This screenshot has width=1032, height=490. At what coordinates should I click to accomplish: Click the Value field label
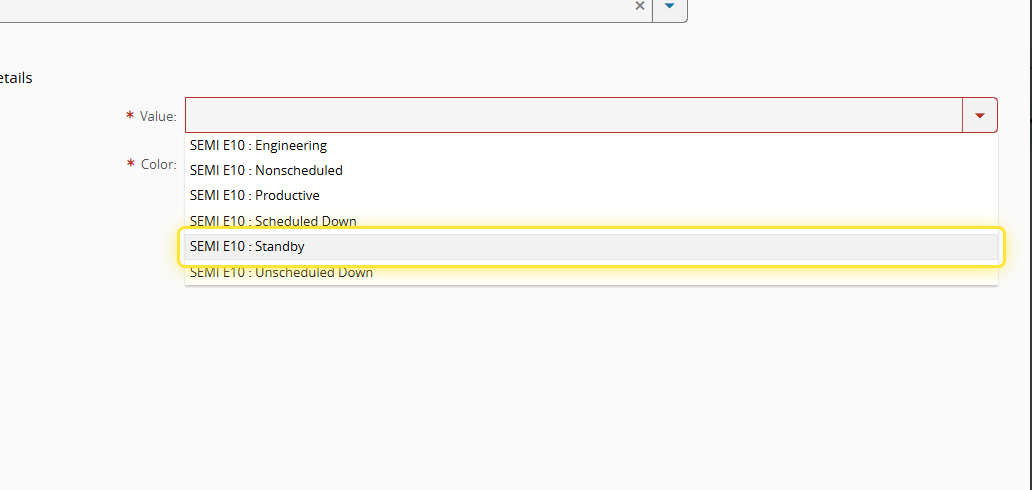[158, 117]
